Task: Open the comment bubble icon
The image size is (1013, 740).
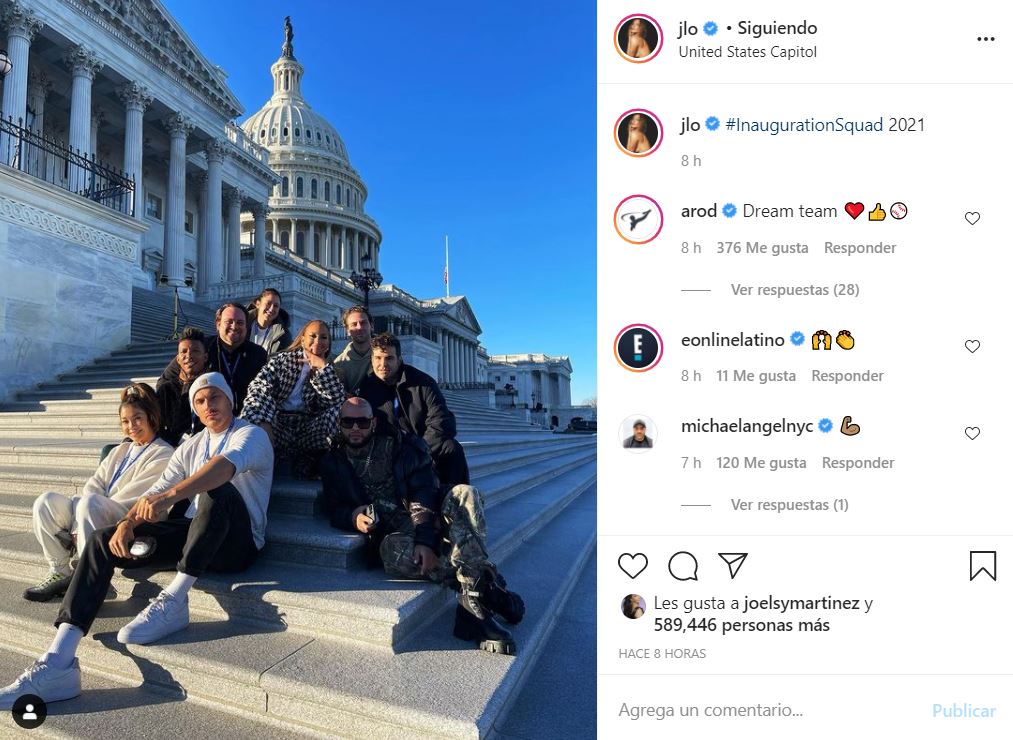Action: tap(683, 566)
